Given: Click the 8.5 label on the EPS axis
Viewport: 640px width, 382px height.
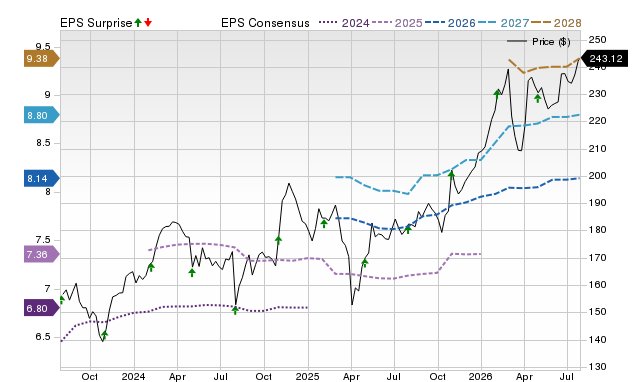Looking at the screenshot, I should 43,143.
